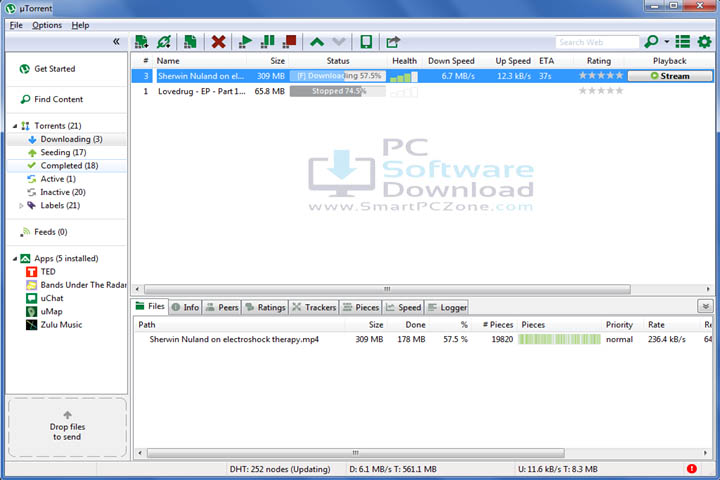Click the Share icon in the toolbar
This screenshot has width=720, height=480.
click(x=393, y=42)
